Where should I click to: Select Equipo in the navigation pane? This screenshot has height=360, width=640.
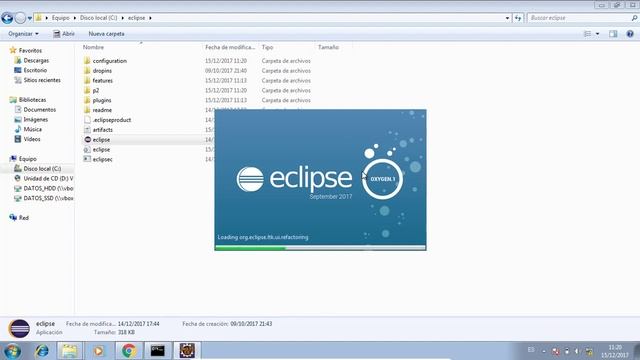click(27, 159)
